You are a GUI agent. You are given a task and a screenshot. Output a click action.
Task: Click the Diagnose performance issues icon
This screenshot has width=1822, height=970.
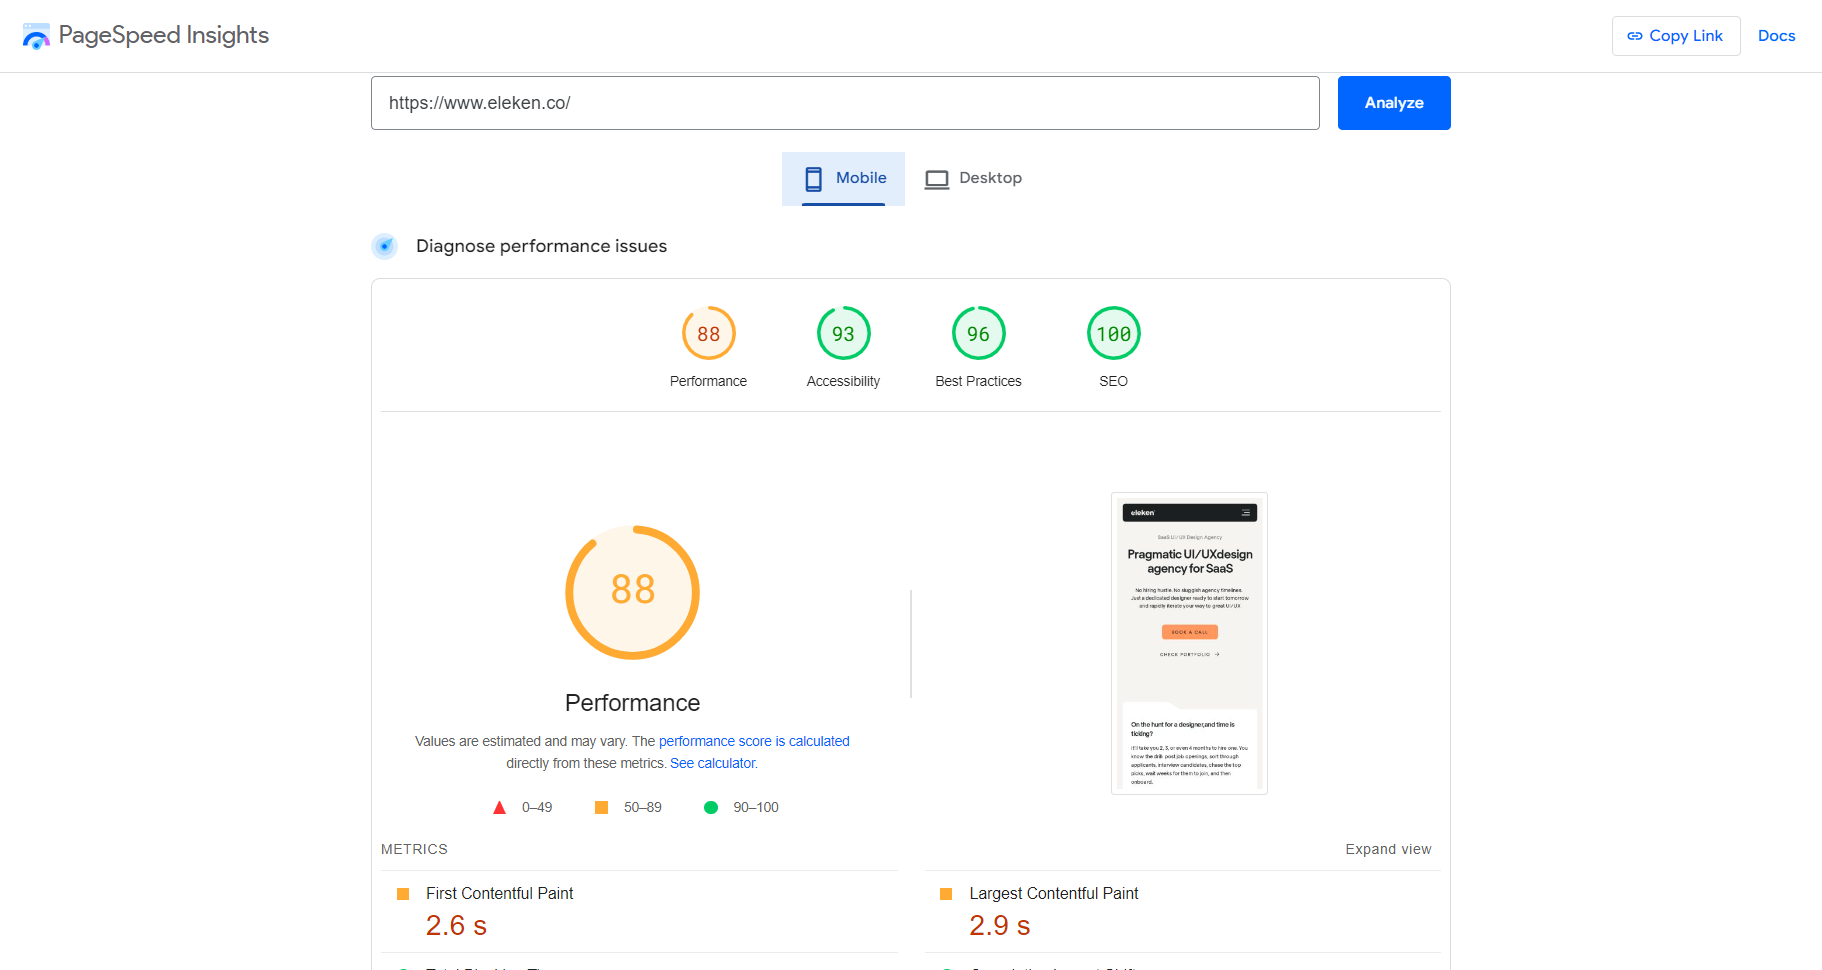[385, 246]
